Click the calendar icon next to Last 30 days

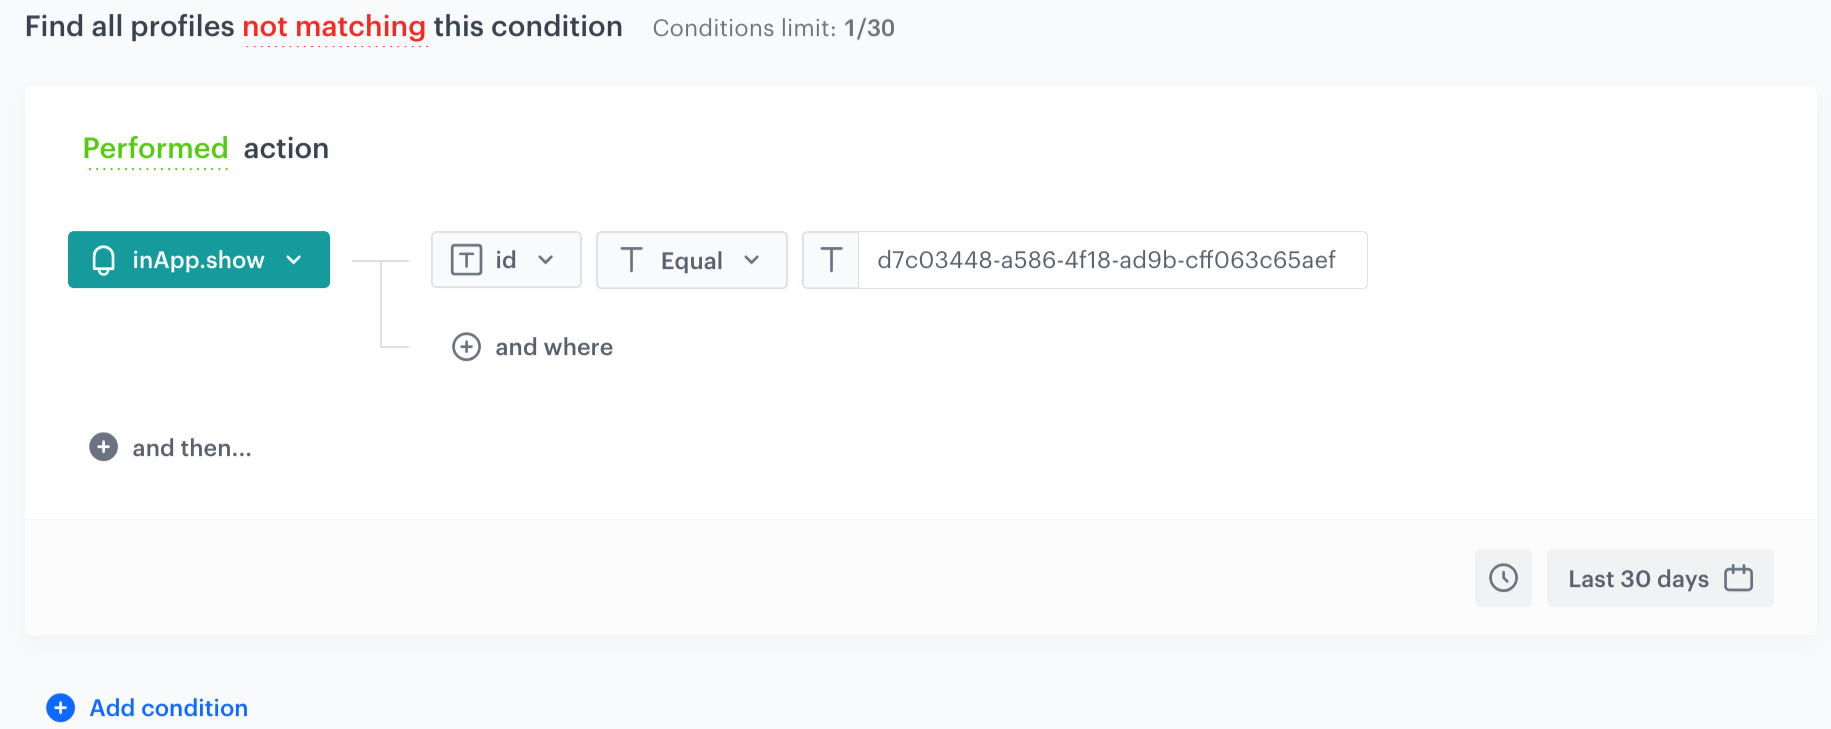pyautogui.click(x=1738, y=578)
